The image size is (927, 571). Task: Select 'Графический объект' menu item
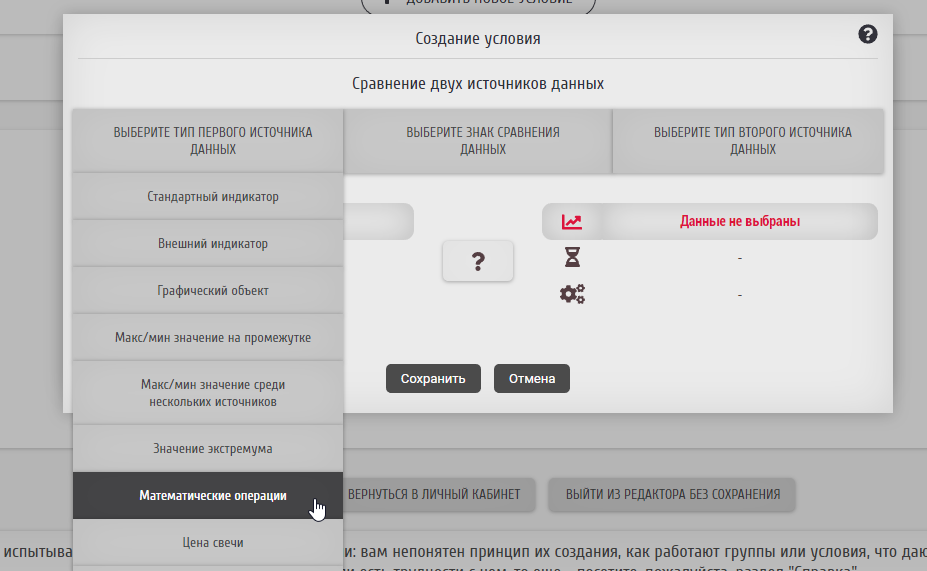tap(212, 291)
